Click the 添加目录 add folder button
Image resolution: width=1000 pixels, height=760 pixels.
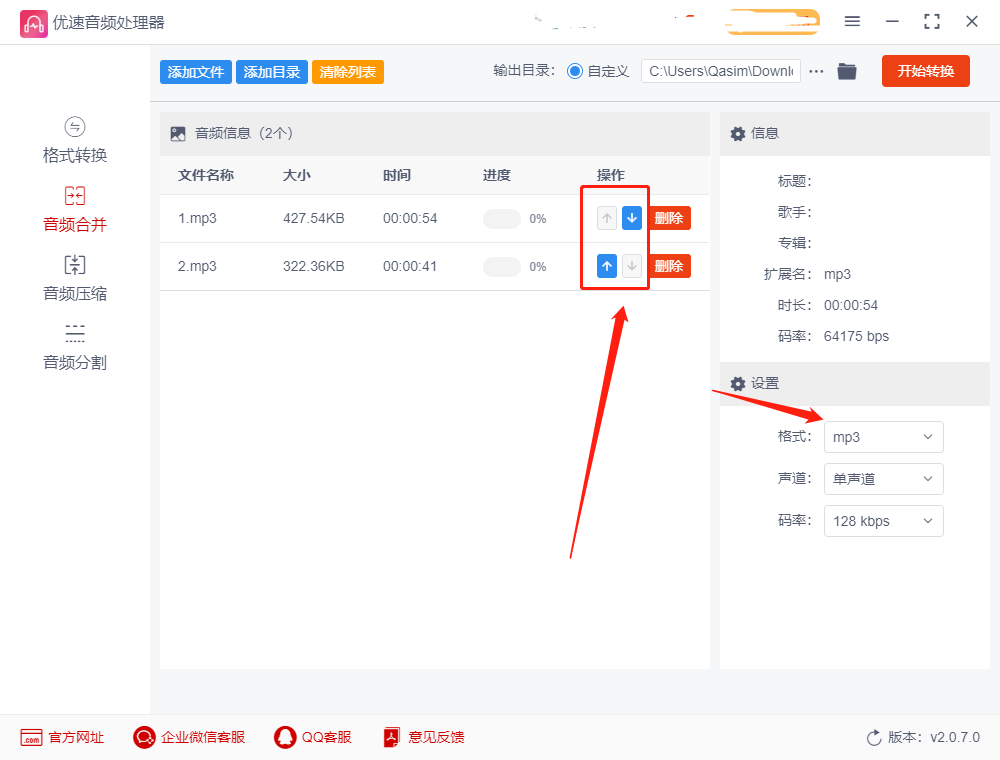coord(272,72)
